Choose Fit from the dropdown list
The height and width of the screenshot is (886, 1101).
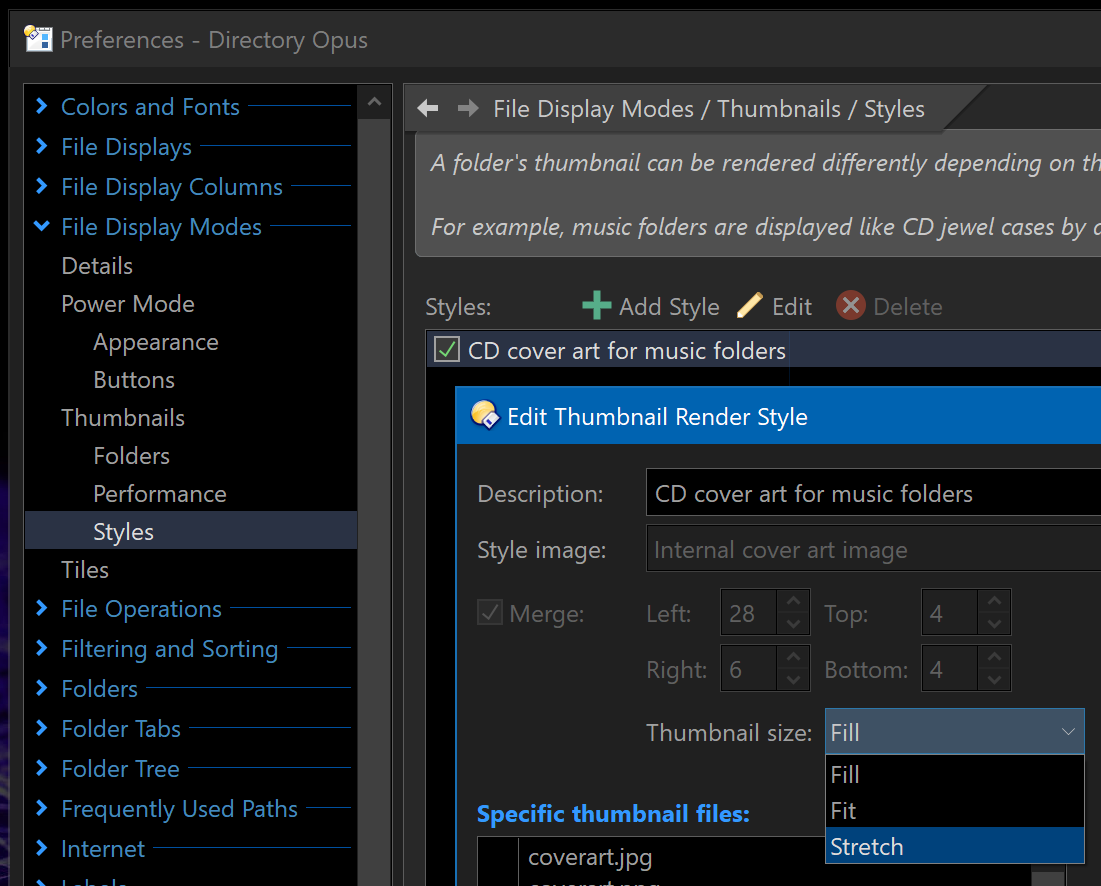pyautogui.click(x=954, y=810)
